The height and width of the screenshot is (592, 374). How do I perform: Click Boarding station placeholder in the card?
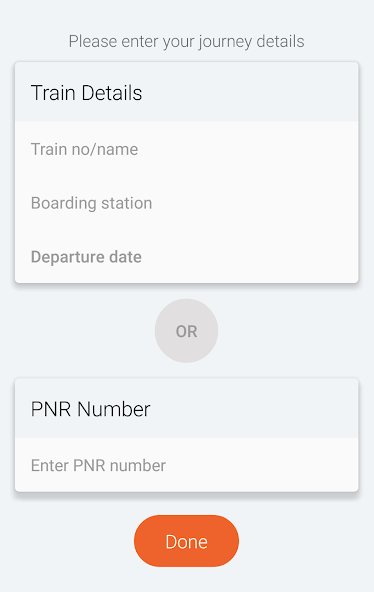[x=91, y=203]
